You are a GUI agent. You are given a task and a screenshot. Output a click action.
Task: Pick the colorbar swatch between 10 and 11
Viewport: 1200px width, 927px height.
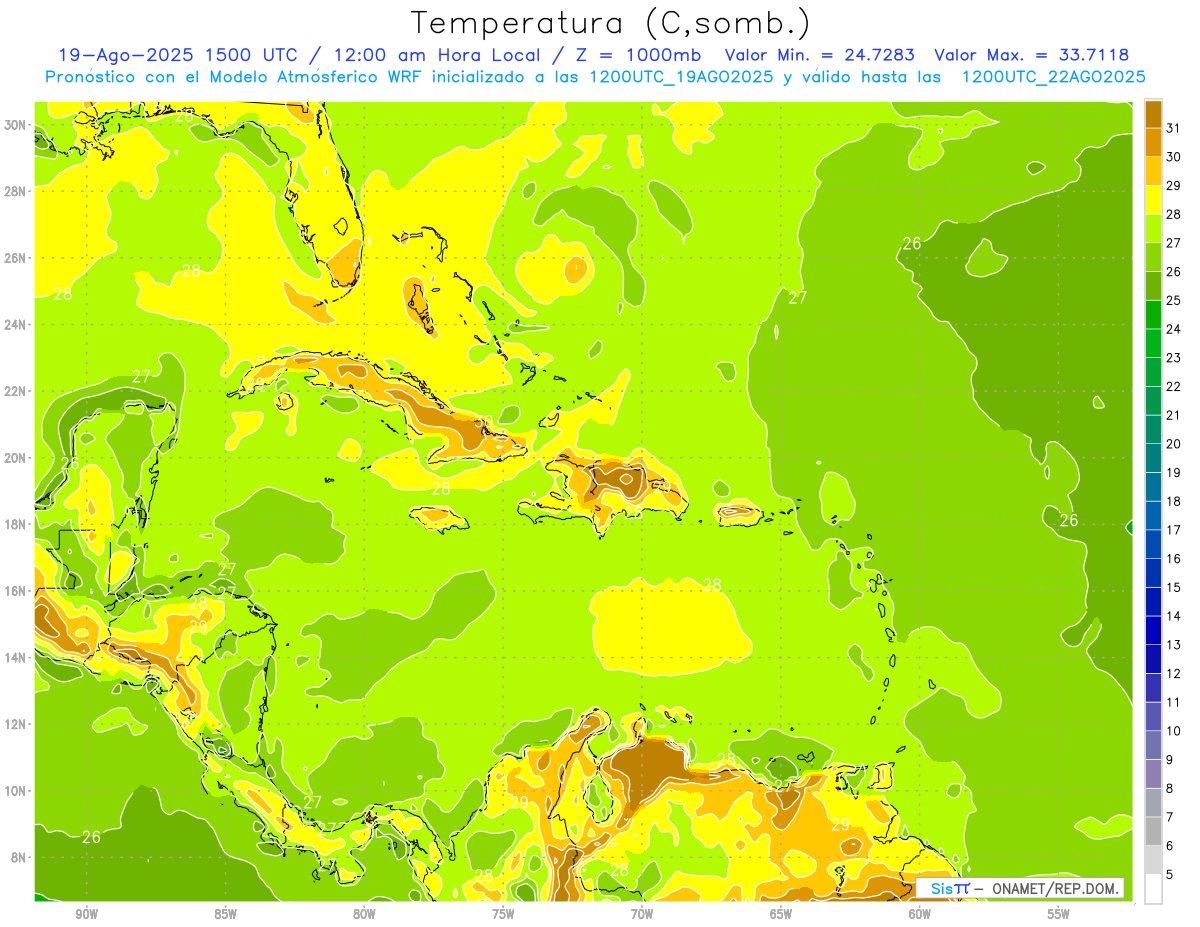pos(1153,716)
